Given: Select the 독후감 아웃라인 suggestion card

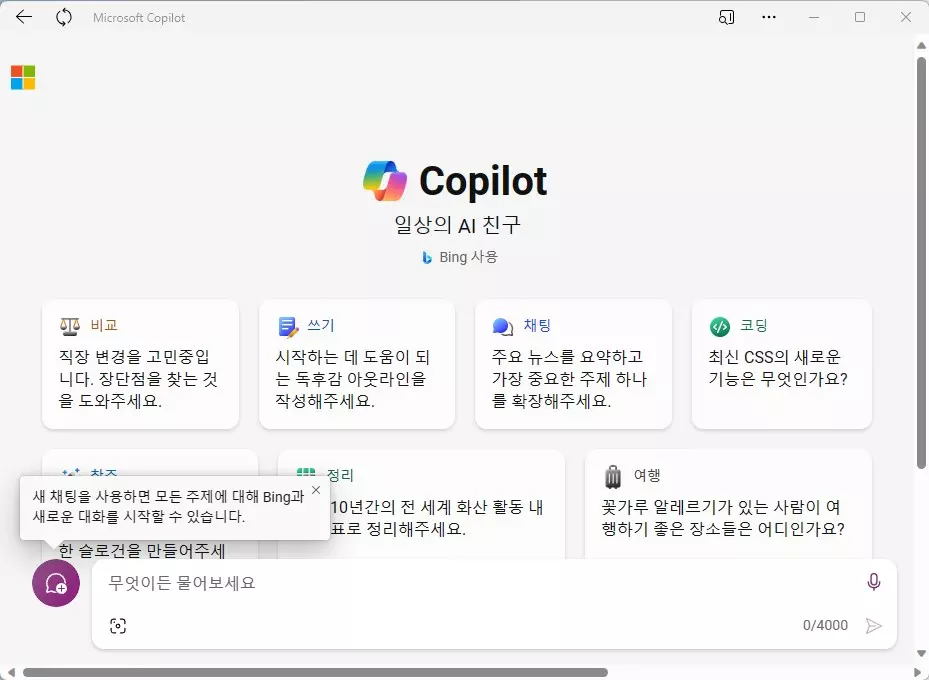Looking at the screenshot, I should (x=357, y=364).
